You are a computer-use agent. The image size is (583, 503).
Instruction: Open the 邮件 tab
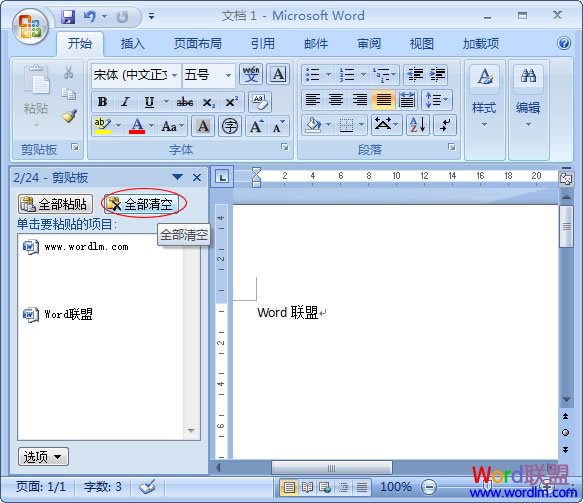(x=316, y=44)
